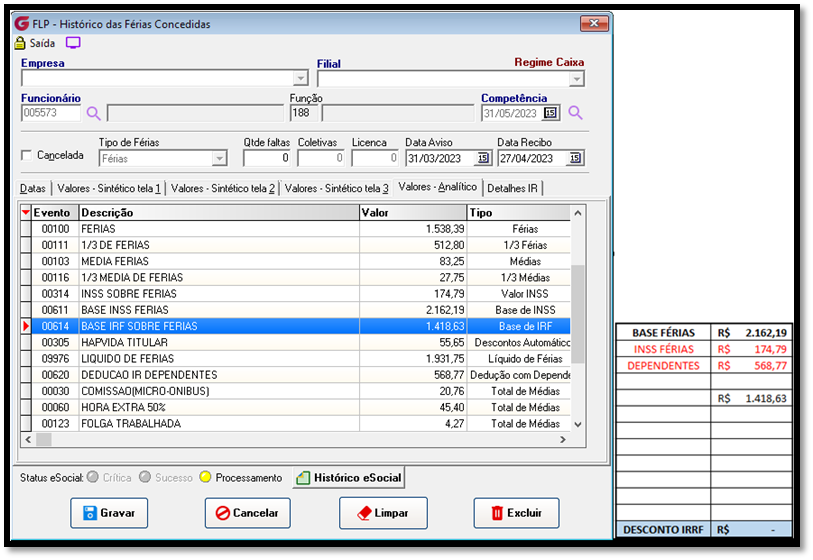813x560 pixels.
Task: Click the Limpar button
Action: click(x=383, y=513)
